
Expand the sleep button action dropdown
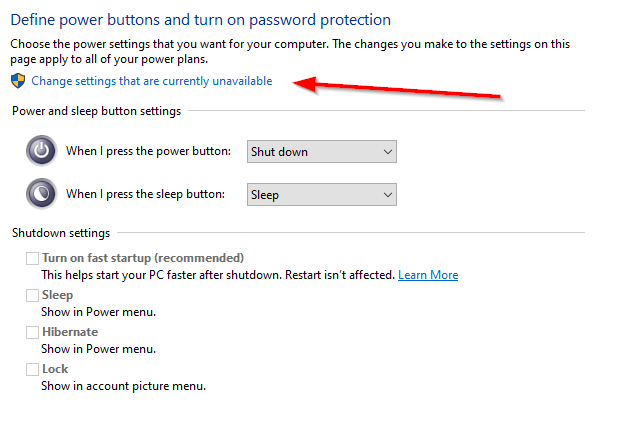pos(321,195)
